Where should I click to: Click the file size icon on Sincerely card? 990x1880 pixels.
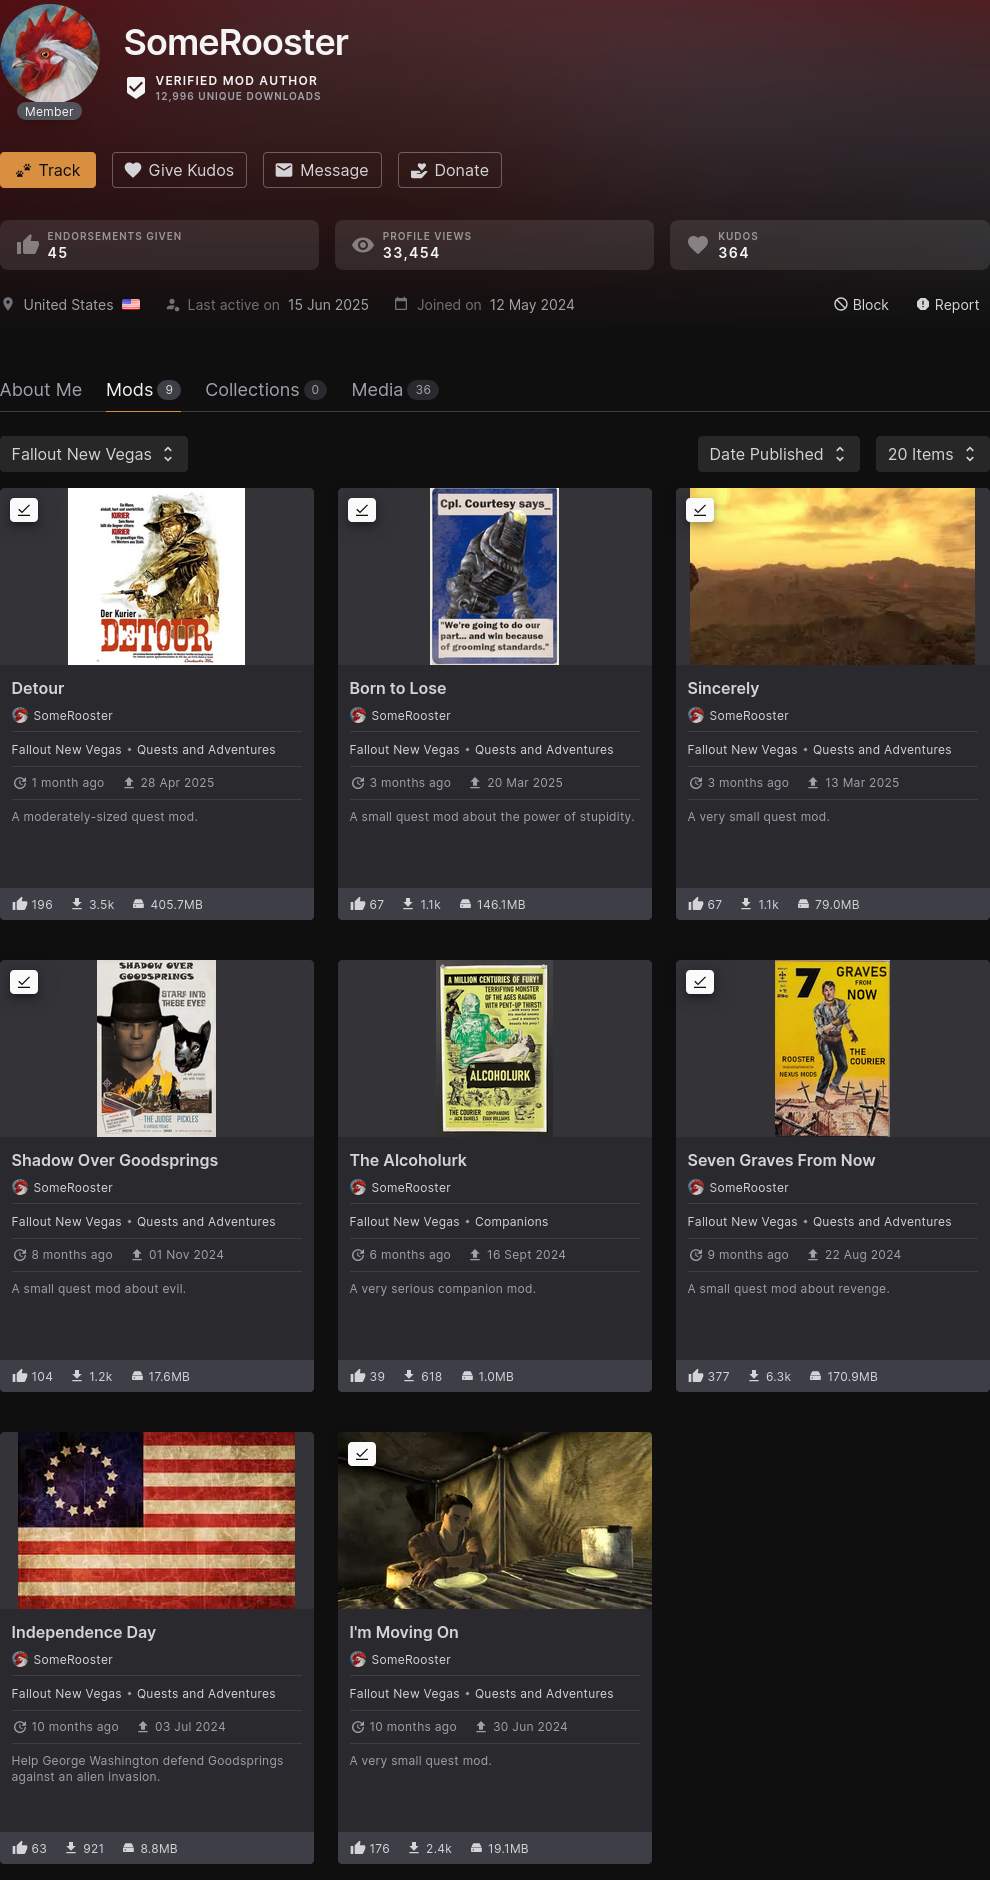(803, 904)
